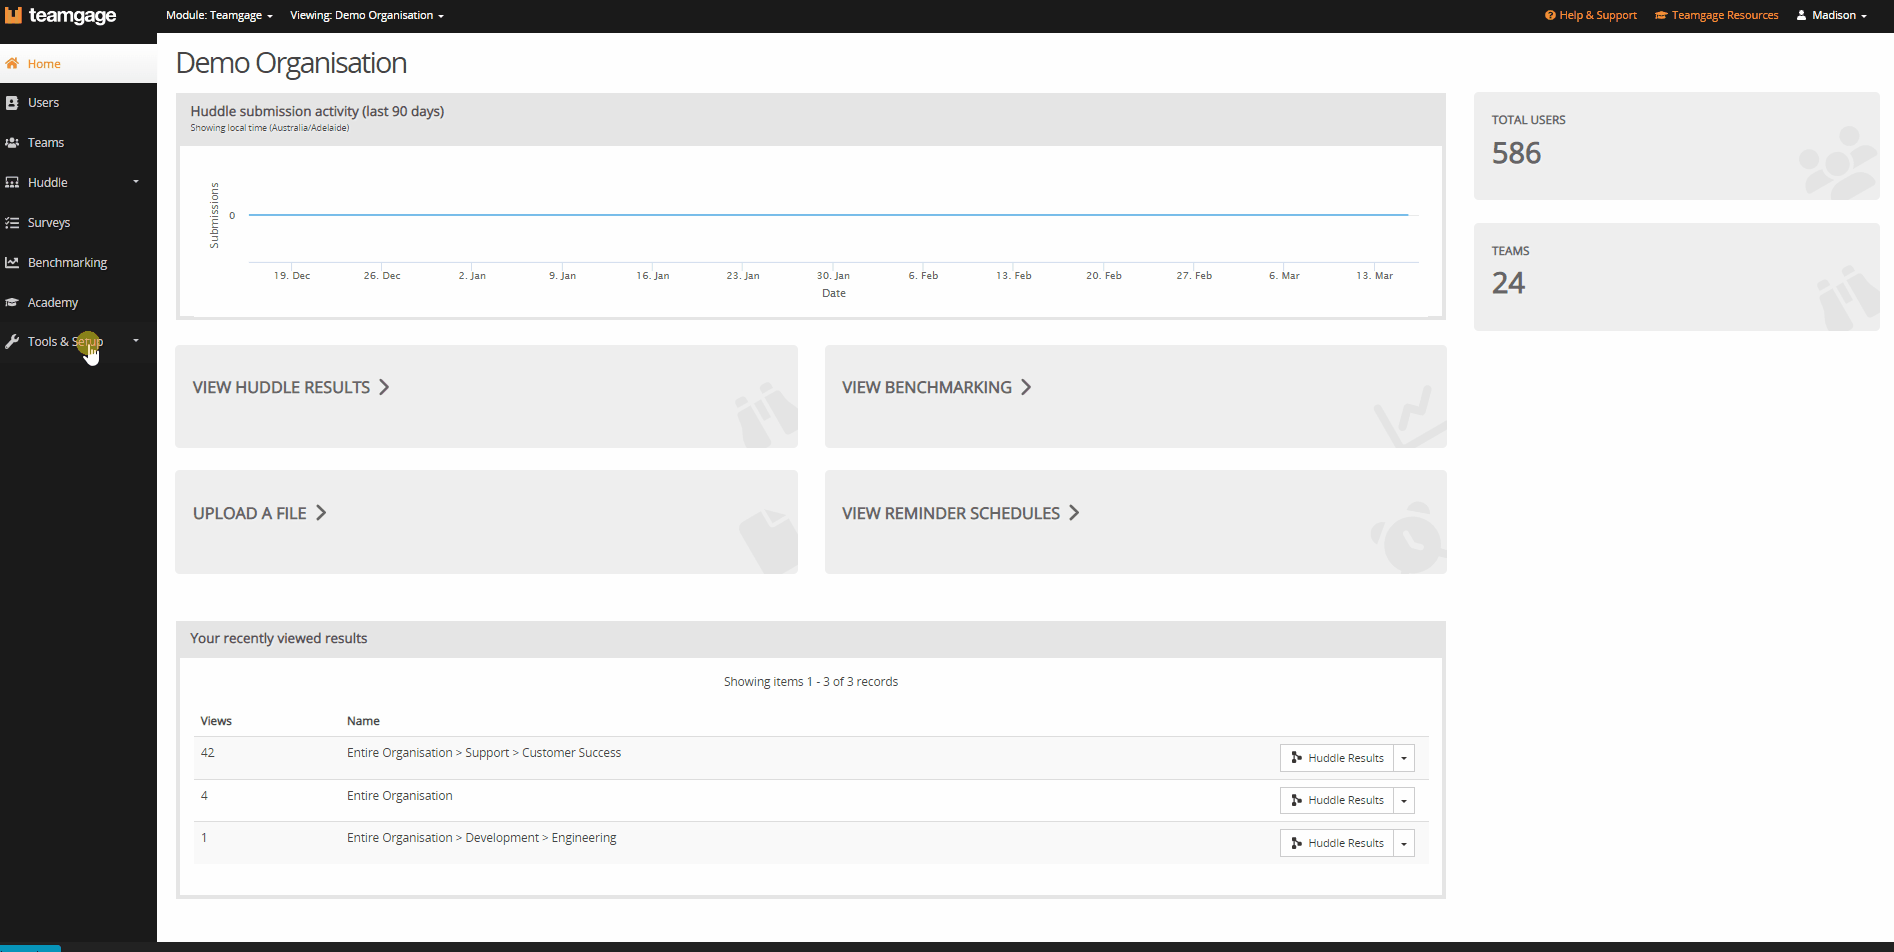
Task: Click the Teamgage Resources graduation cap icon
Action: tap(1661, 15)
